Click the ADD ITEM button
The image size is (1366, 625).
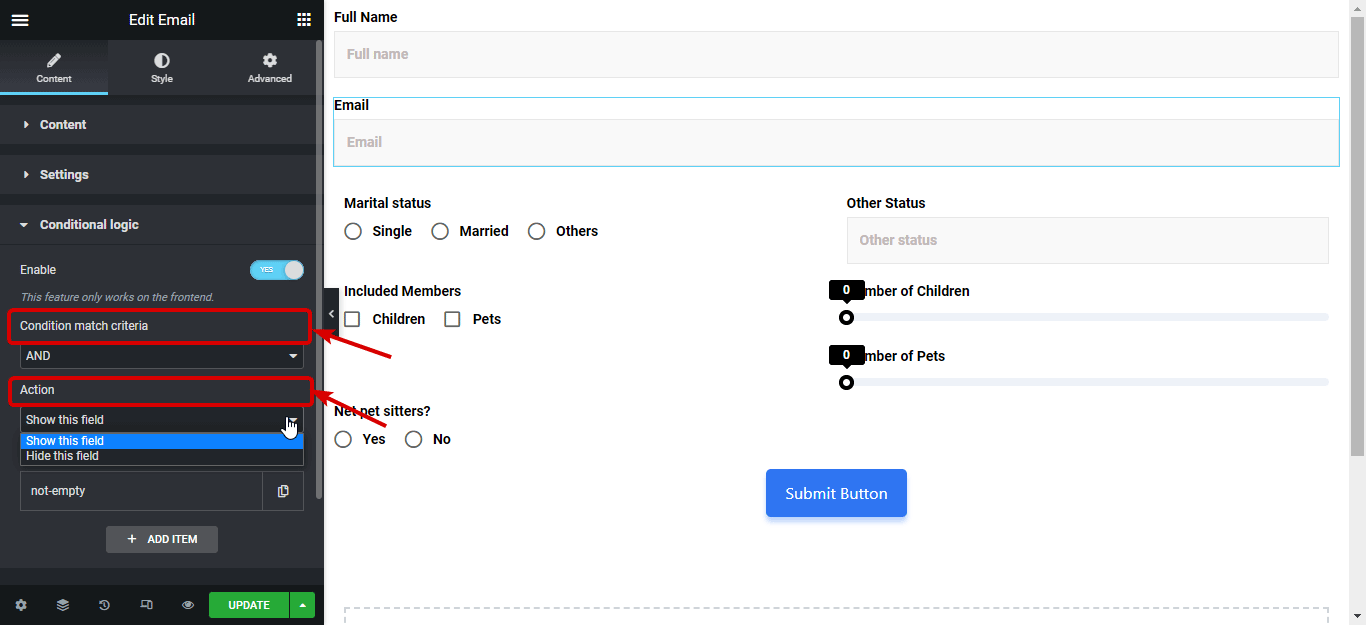tap(161, 539)
